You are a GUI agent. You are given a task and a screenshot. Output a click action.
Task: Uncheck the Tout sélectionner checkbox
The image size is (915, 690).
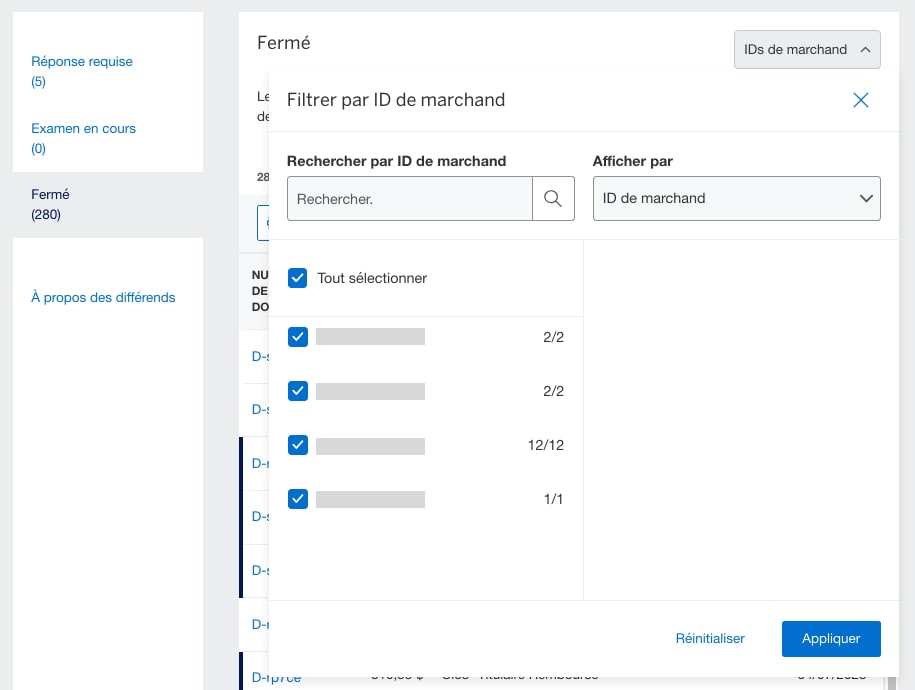[297, 278]
